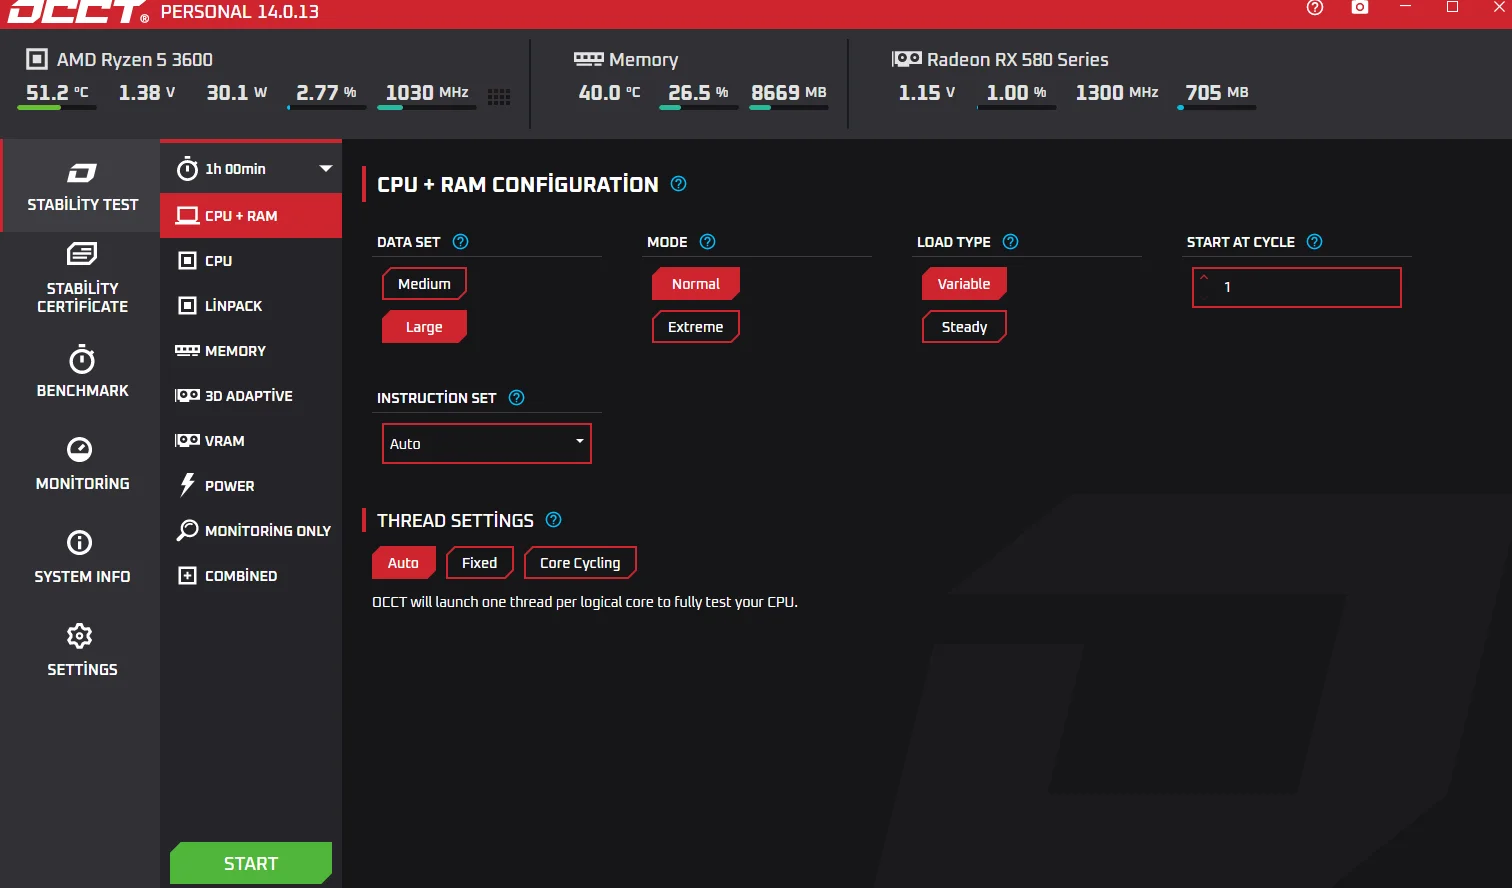Click the CPU chip icon beside AMD Ryzen
The image size is (1512, 888).
click(x=37, y=59)
